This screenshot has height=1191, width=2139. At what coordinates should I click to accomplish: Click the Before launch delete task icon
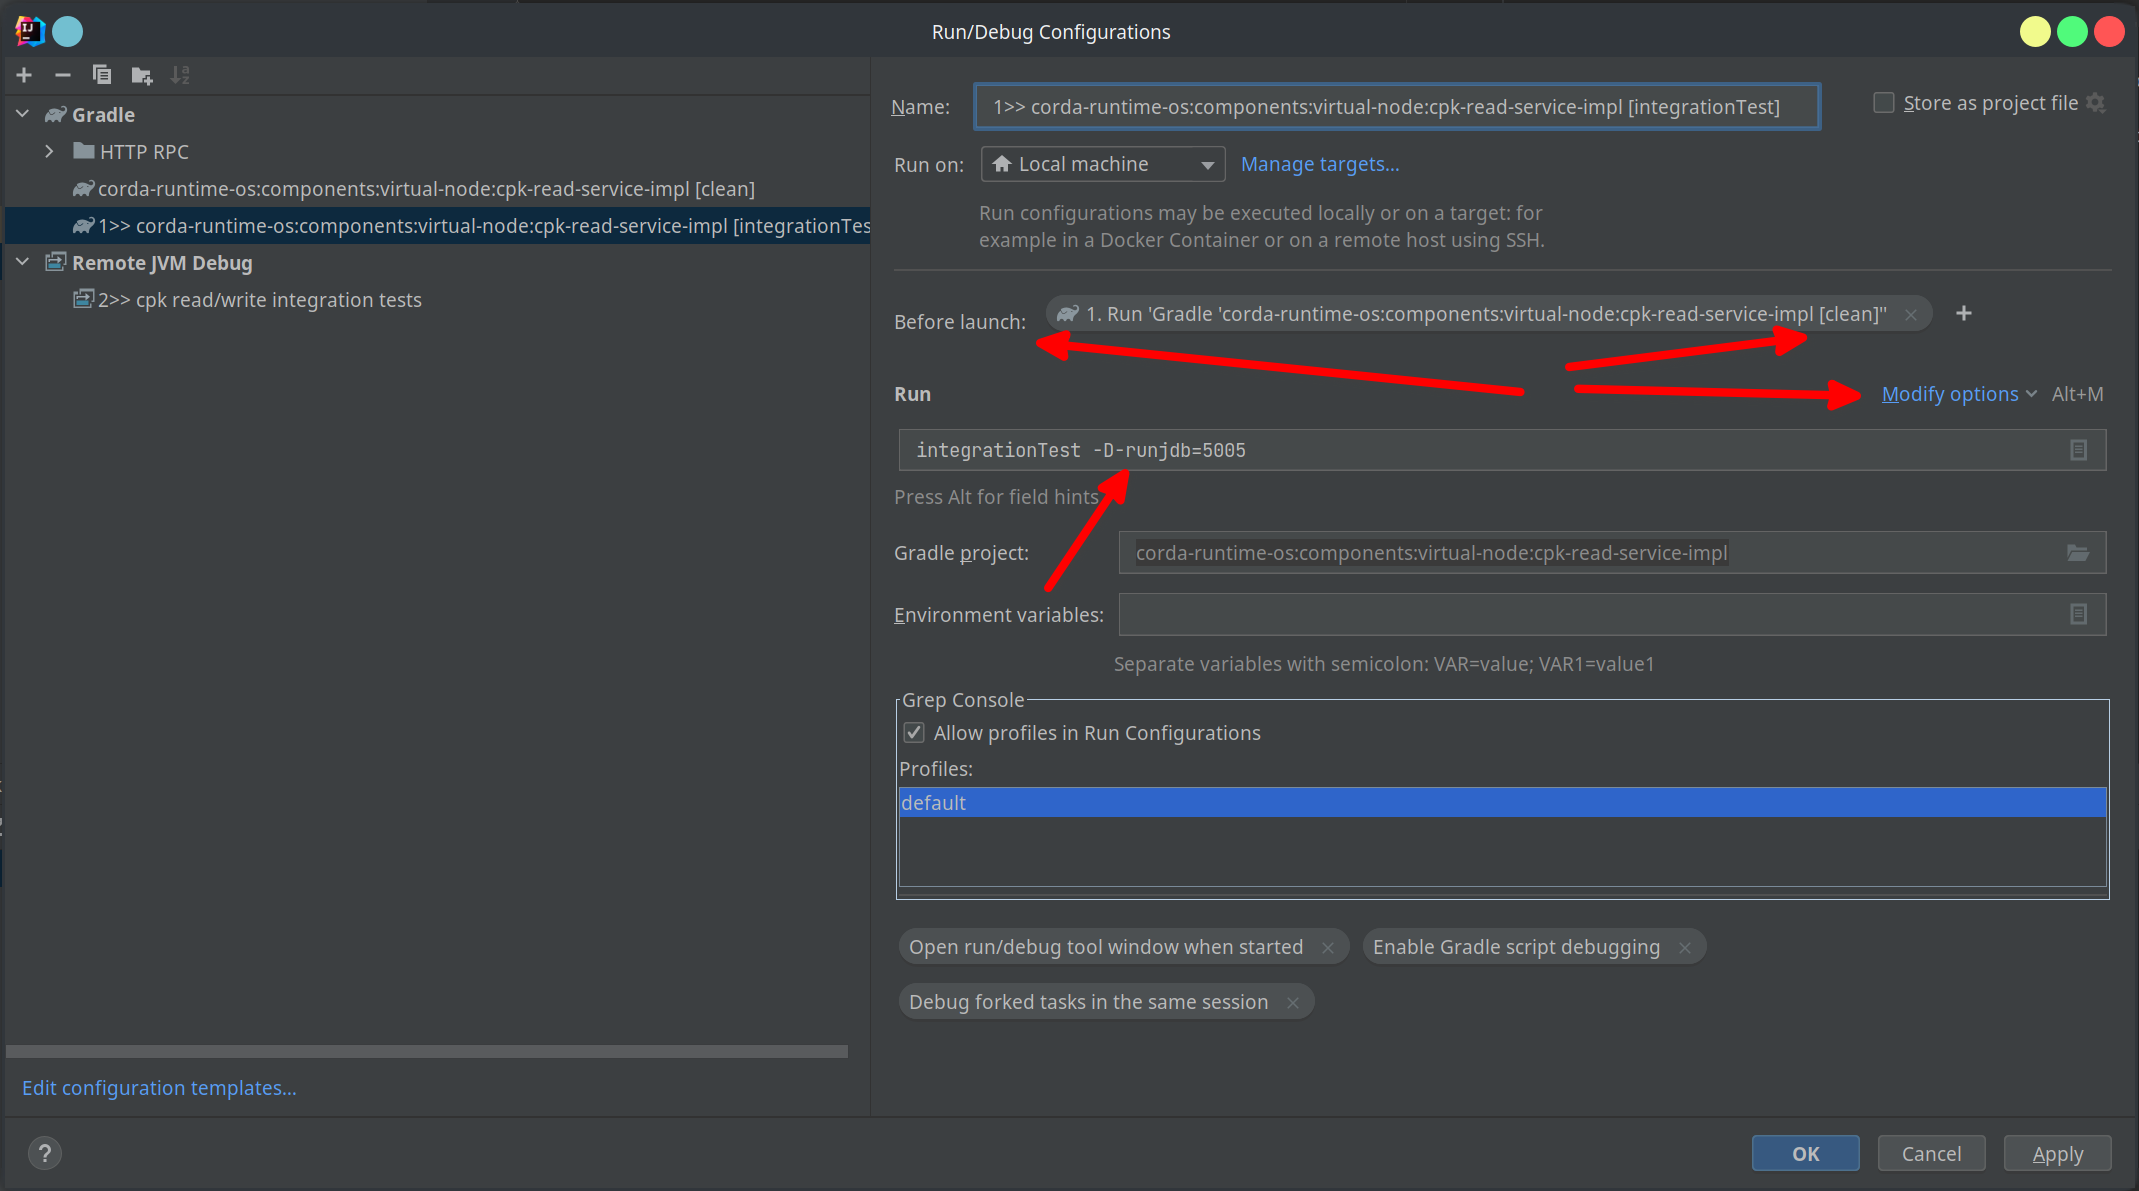[x=1910, y=312]
